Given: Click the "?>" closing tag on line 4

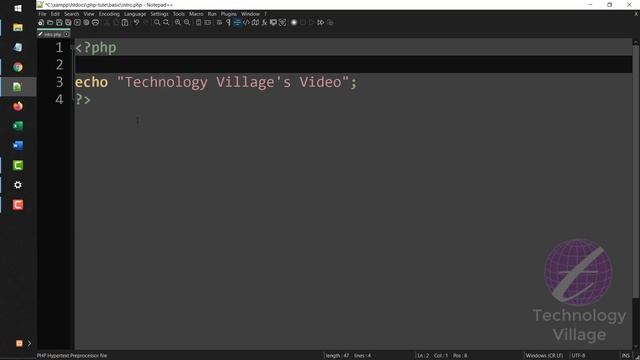Looking at the screenshot, I should pos(83,99).
